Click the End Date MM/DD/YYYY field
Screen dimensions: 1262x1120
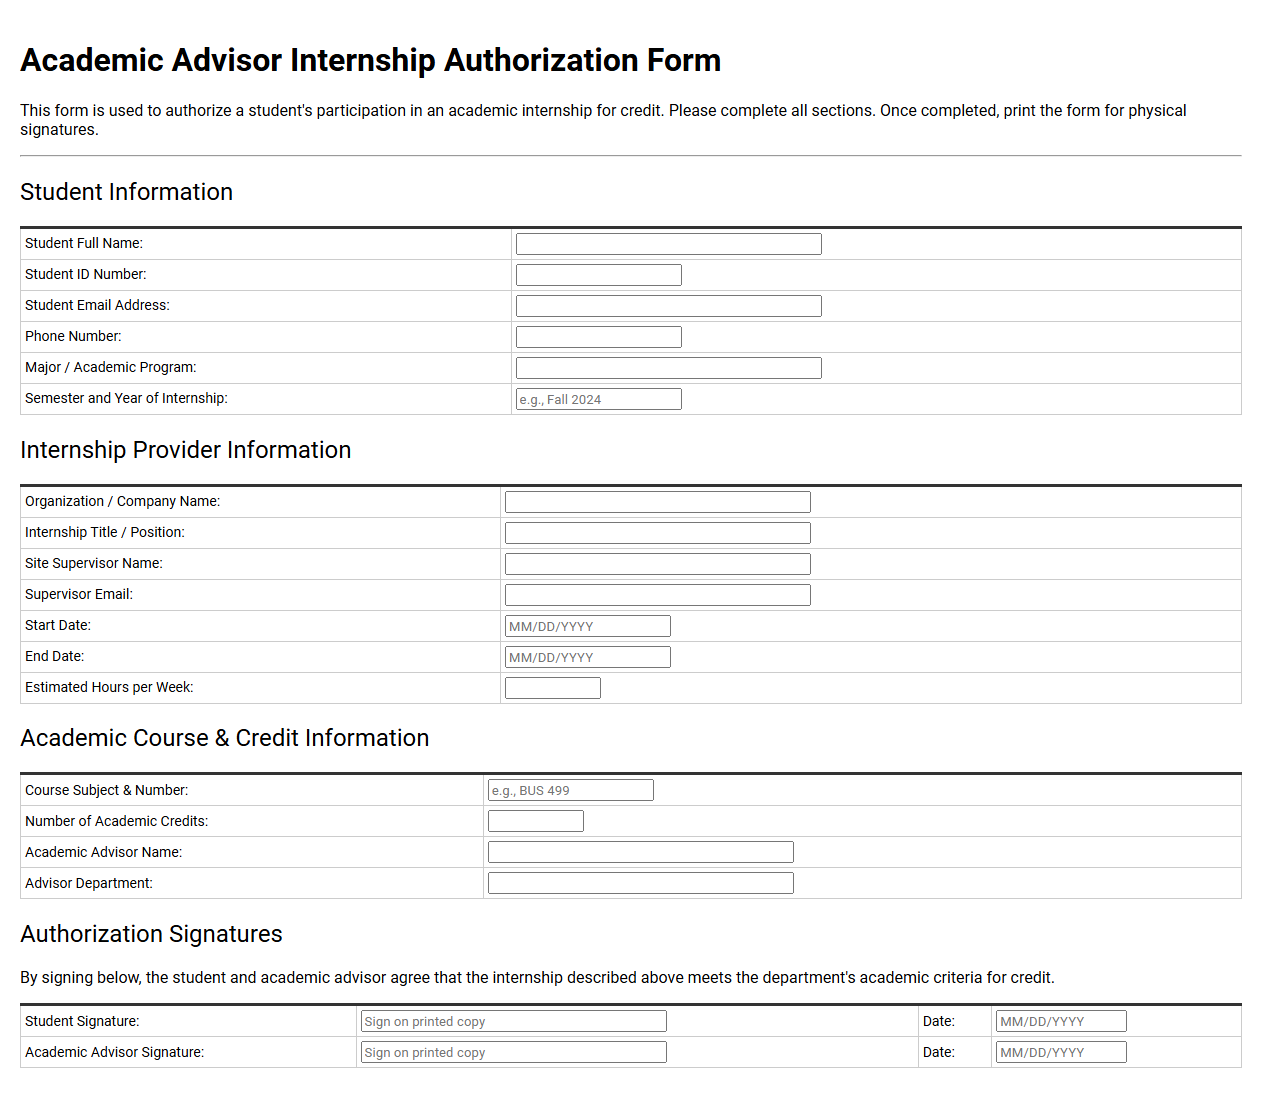coord(588,657)
